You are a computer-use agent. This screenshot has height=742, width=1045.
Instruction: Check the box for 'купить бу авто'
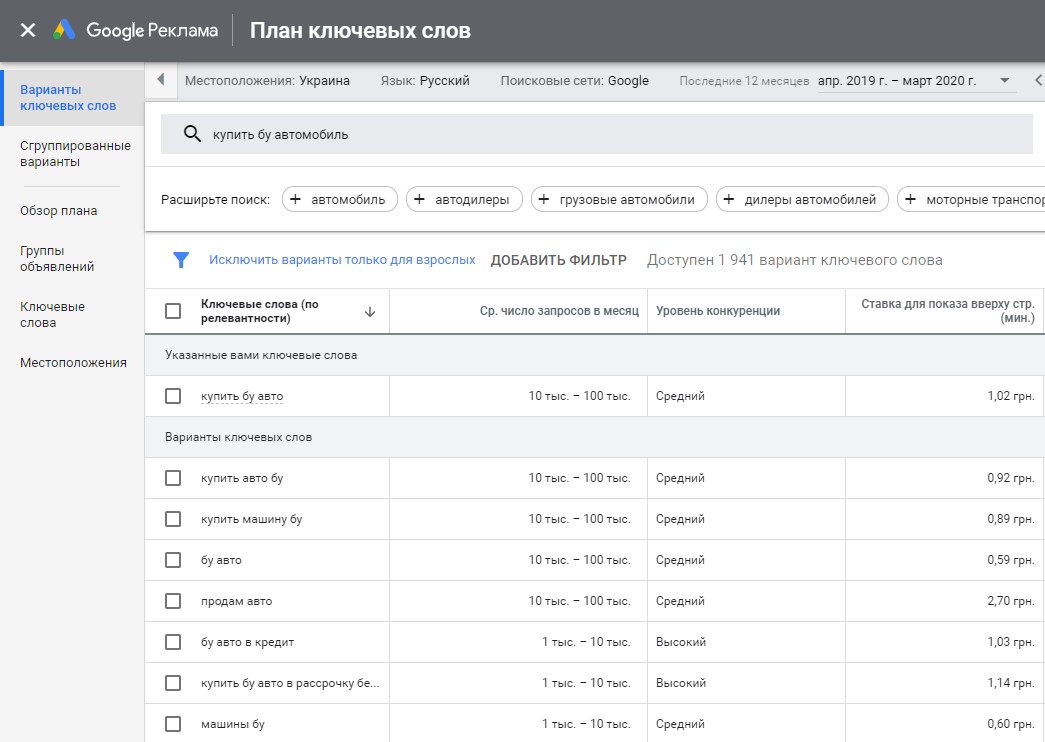coord(173,396)
